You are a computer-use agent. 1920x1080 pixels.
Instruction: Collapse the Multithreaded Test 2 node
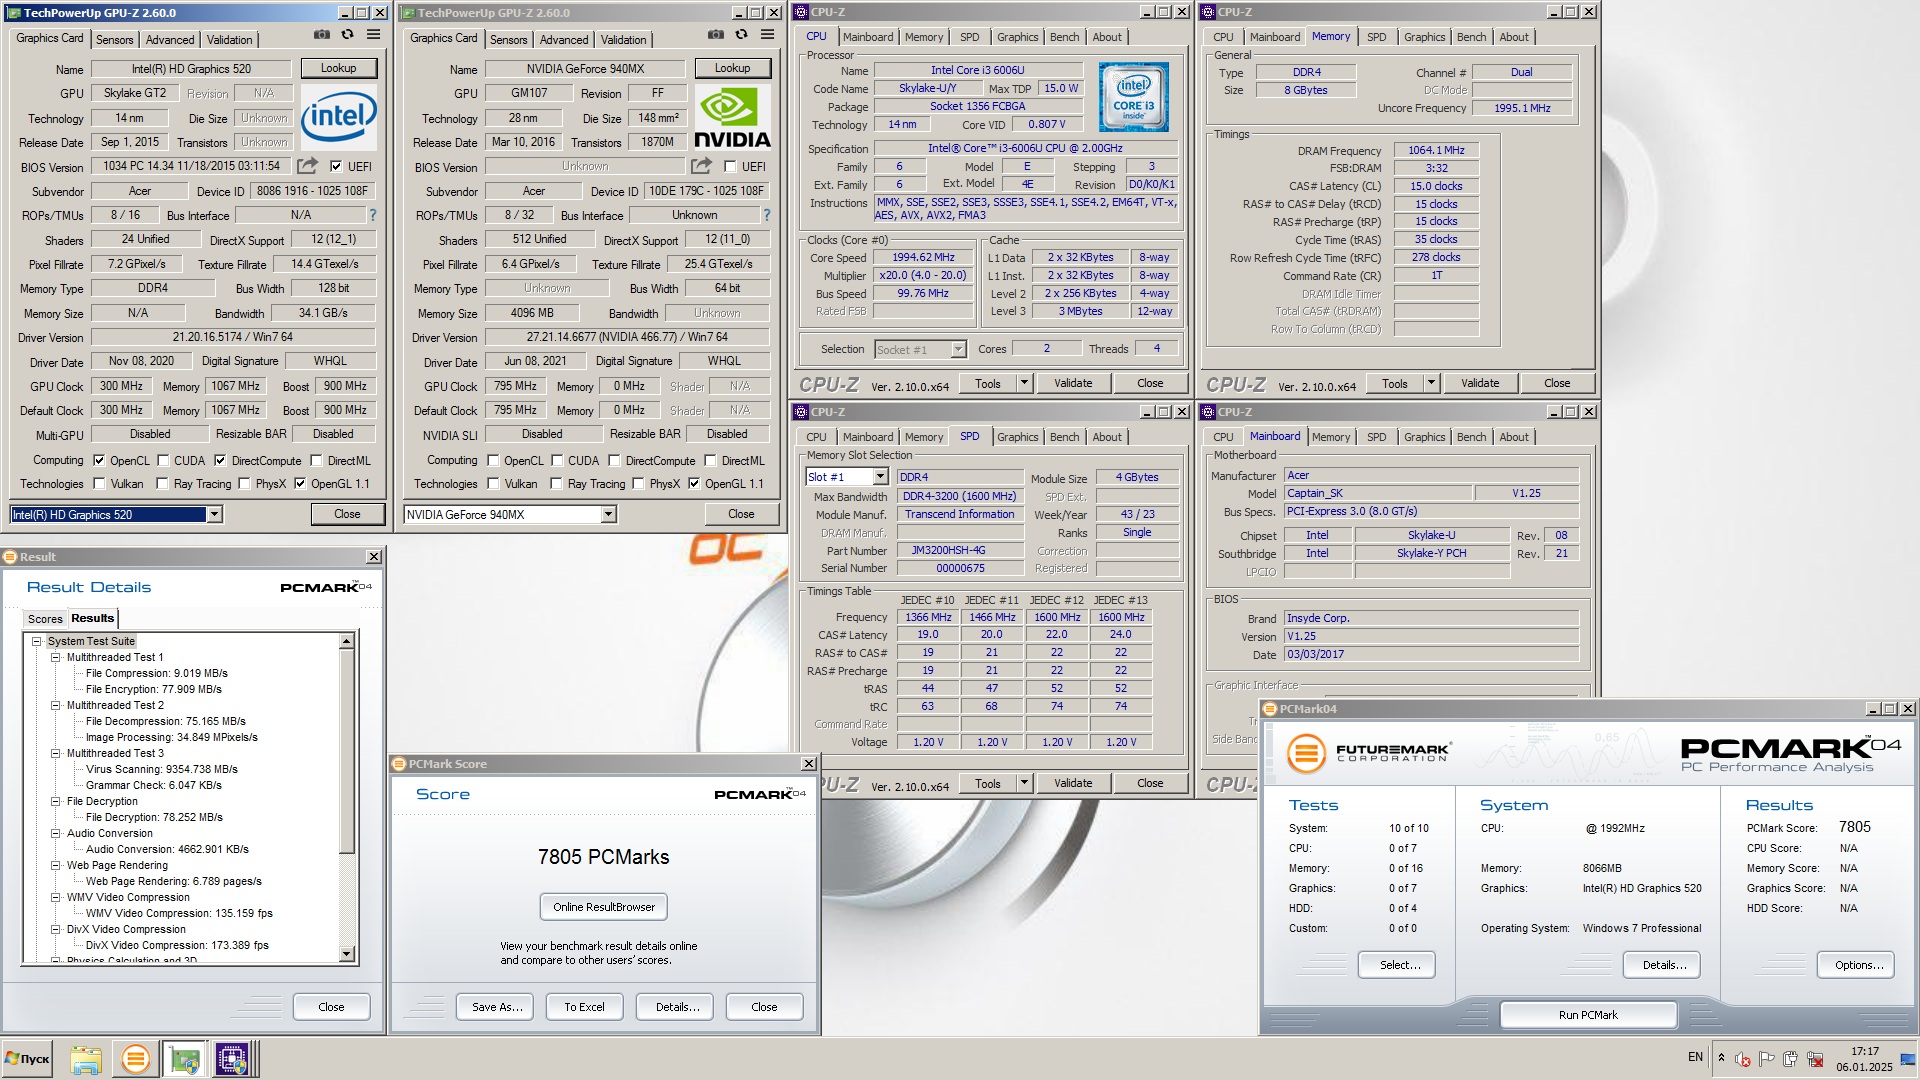56,705
